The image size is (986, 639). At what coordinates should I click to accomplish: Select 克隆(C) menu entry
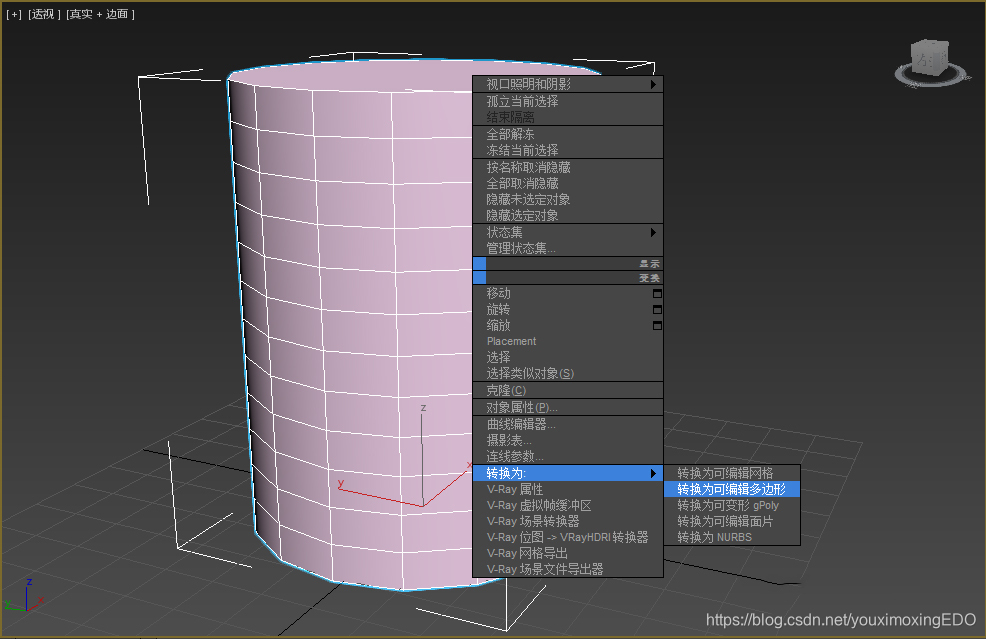[568, 391]
